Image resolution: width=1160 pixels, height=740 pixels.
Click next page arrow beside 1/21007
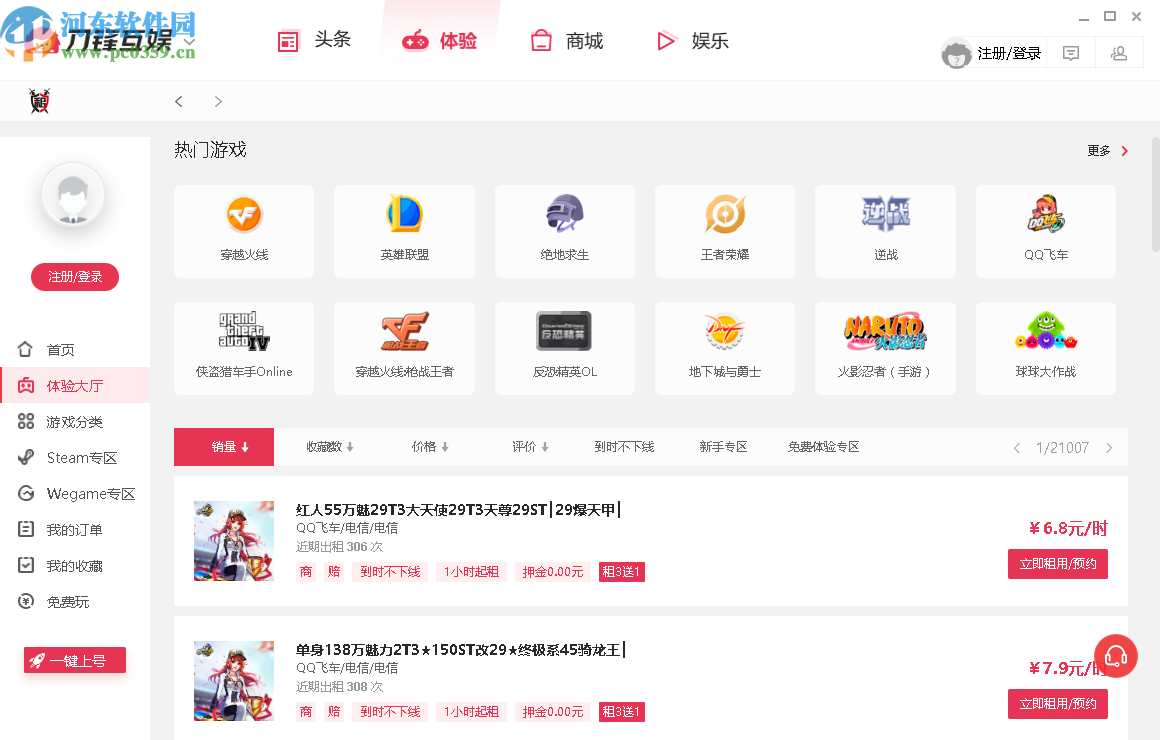tap(1108, 448)
